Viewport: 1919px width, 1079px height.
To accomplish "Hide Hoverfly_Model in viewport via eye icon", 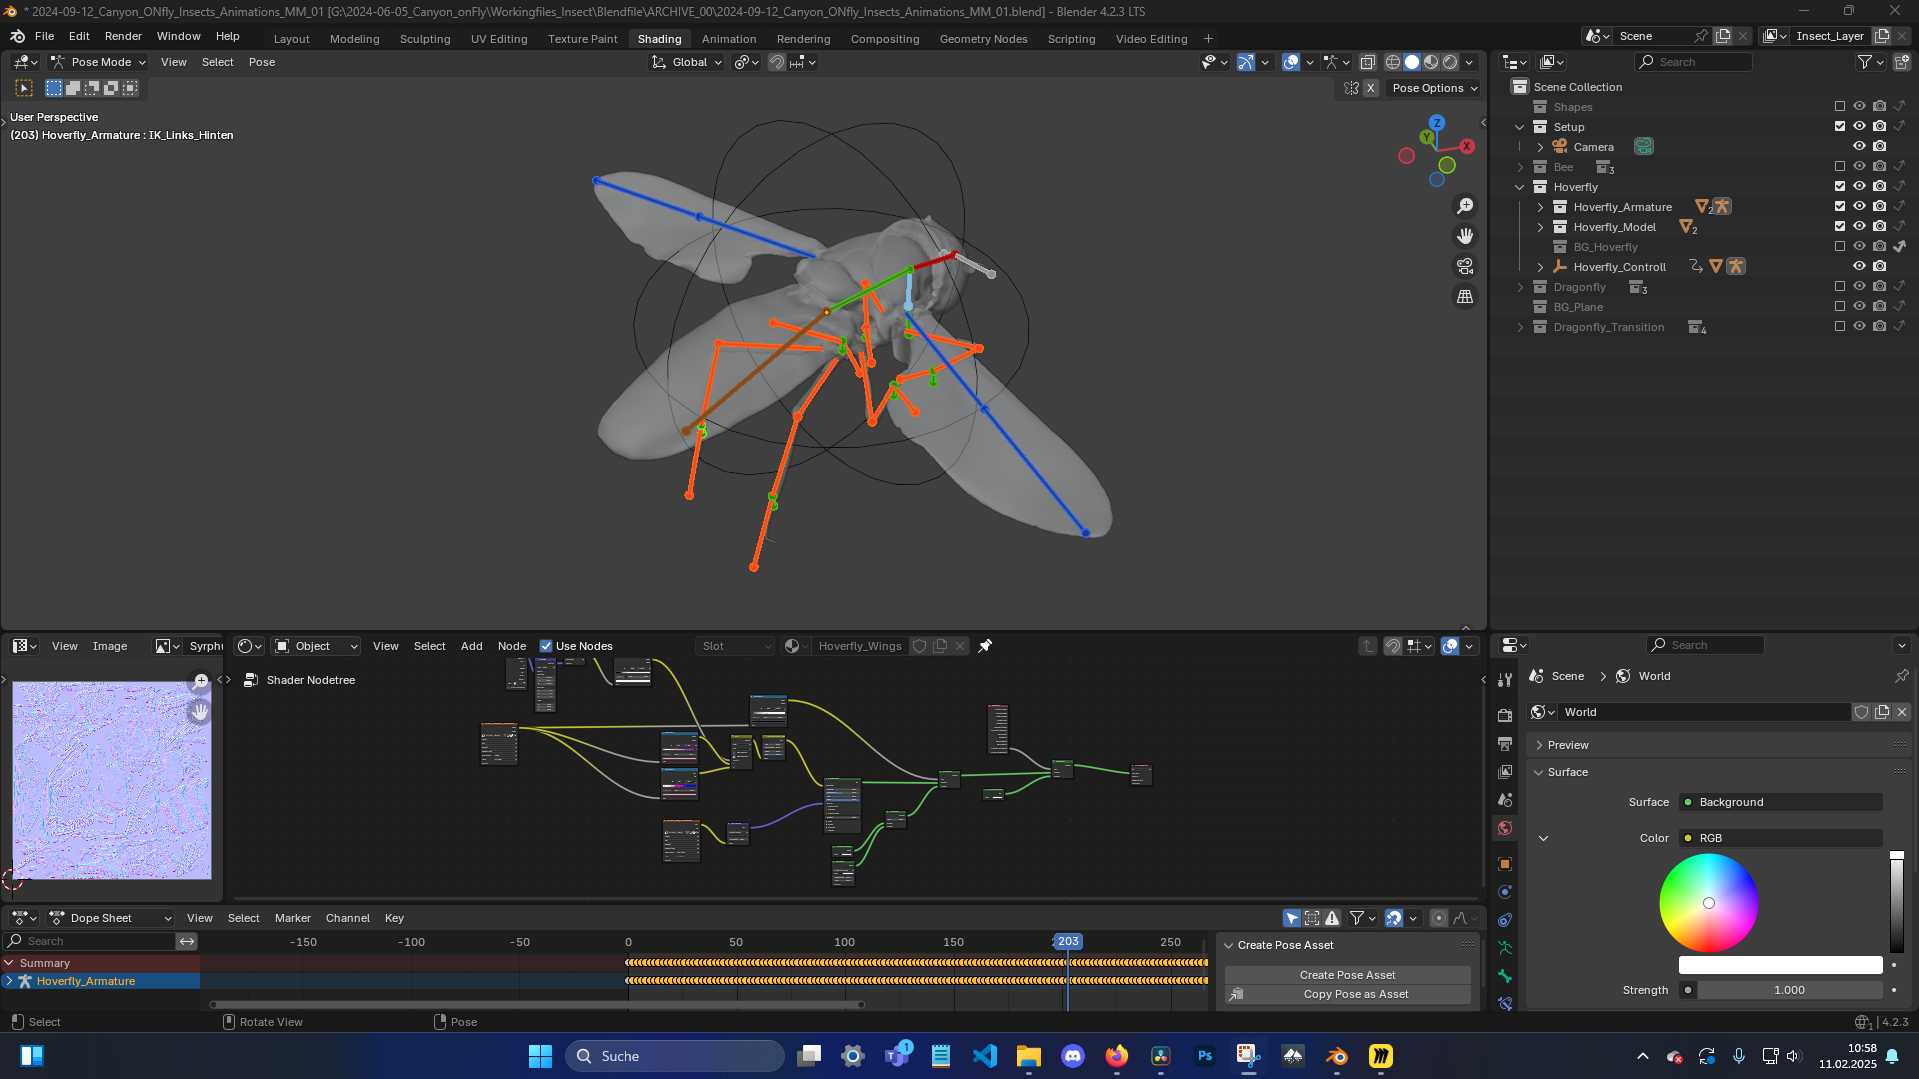I will tap(1859, 226).
